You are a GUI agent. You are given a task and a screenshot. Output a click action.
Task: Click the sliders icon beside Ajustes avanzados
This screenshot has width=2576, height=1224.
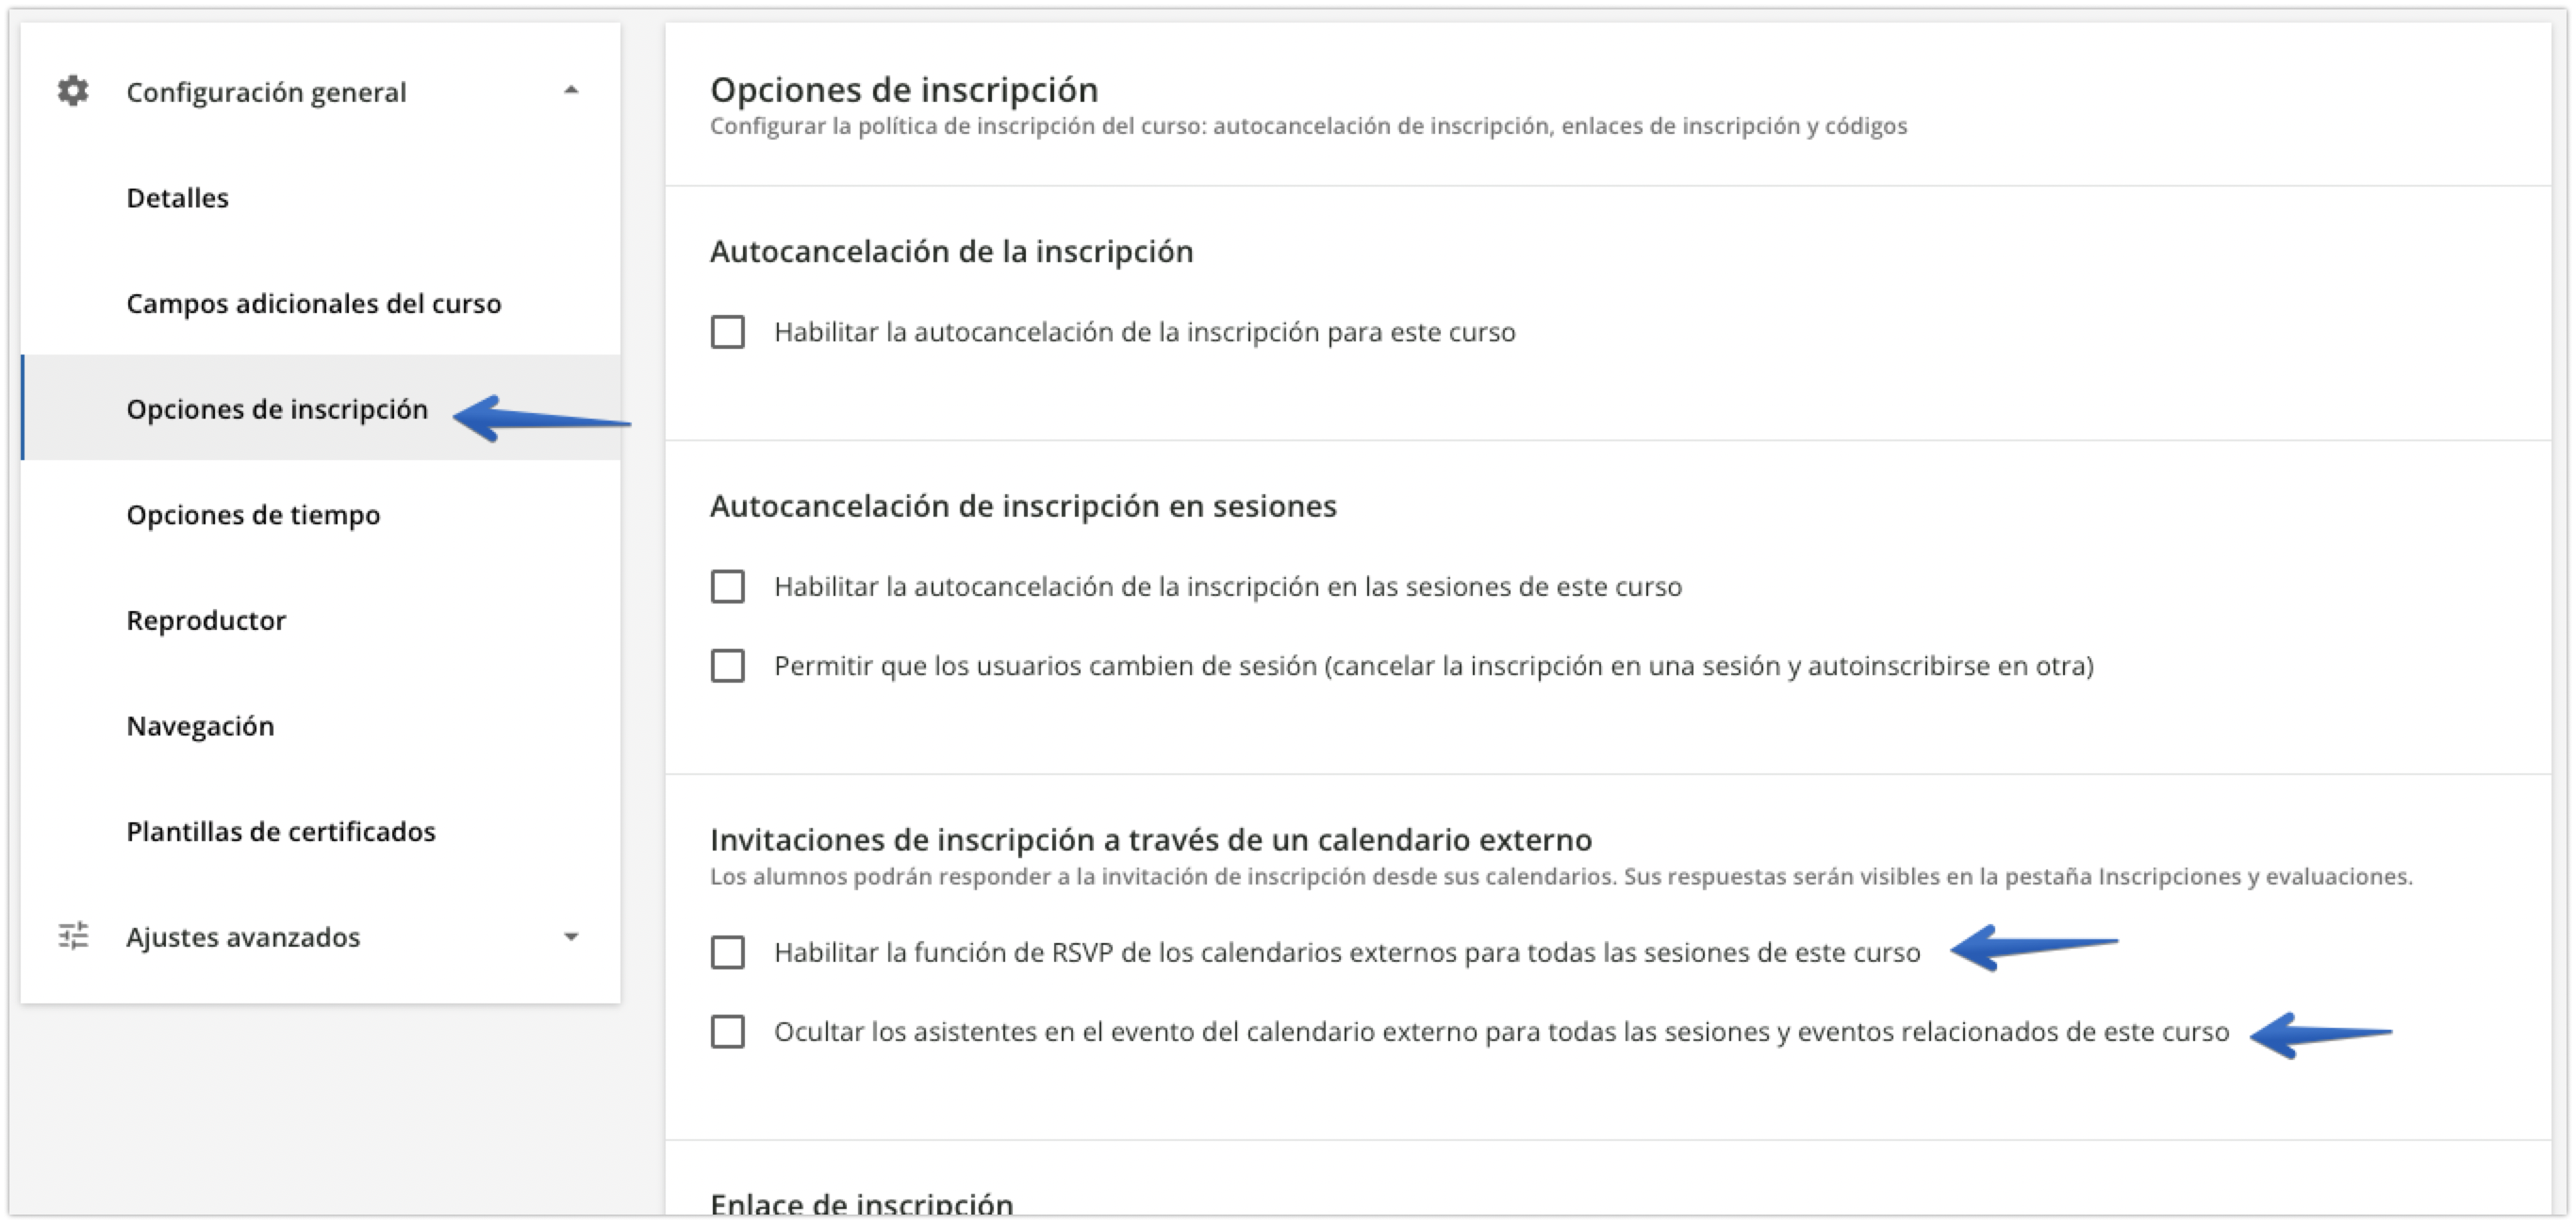[73, 938]
